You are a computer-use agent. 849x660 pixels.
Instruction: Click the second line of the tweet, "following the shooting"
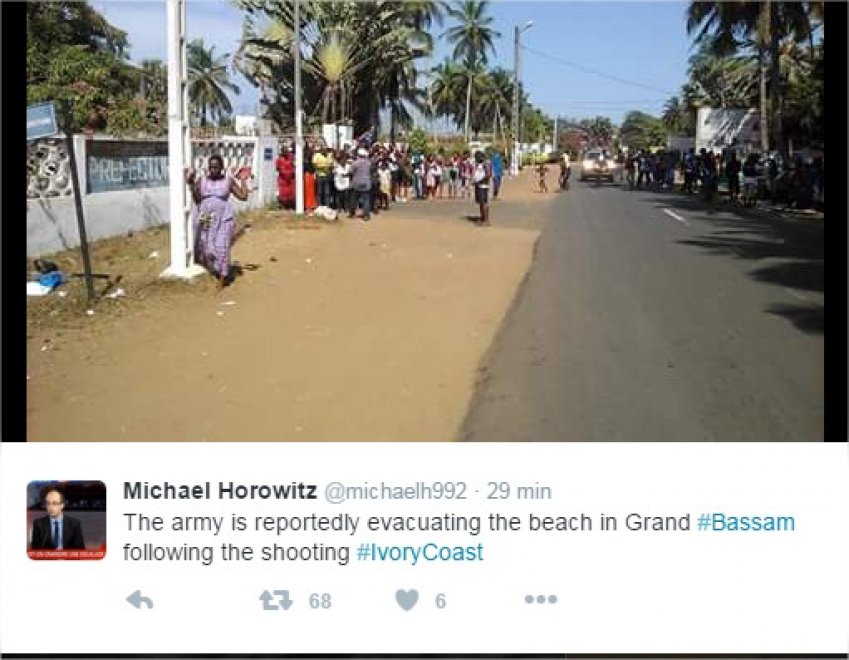click(236, 553)
